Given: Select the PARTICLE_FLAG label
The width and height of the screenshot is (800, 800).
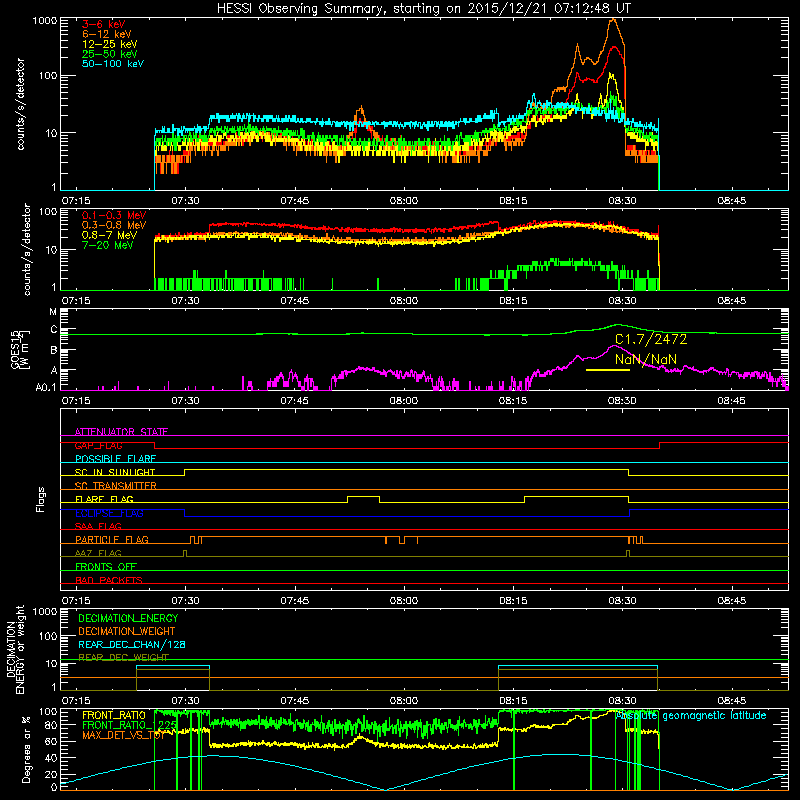Looking at the screenshot, I should pyautogui.click(x=112, y=540).
